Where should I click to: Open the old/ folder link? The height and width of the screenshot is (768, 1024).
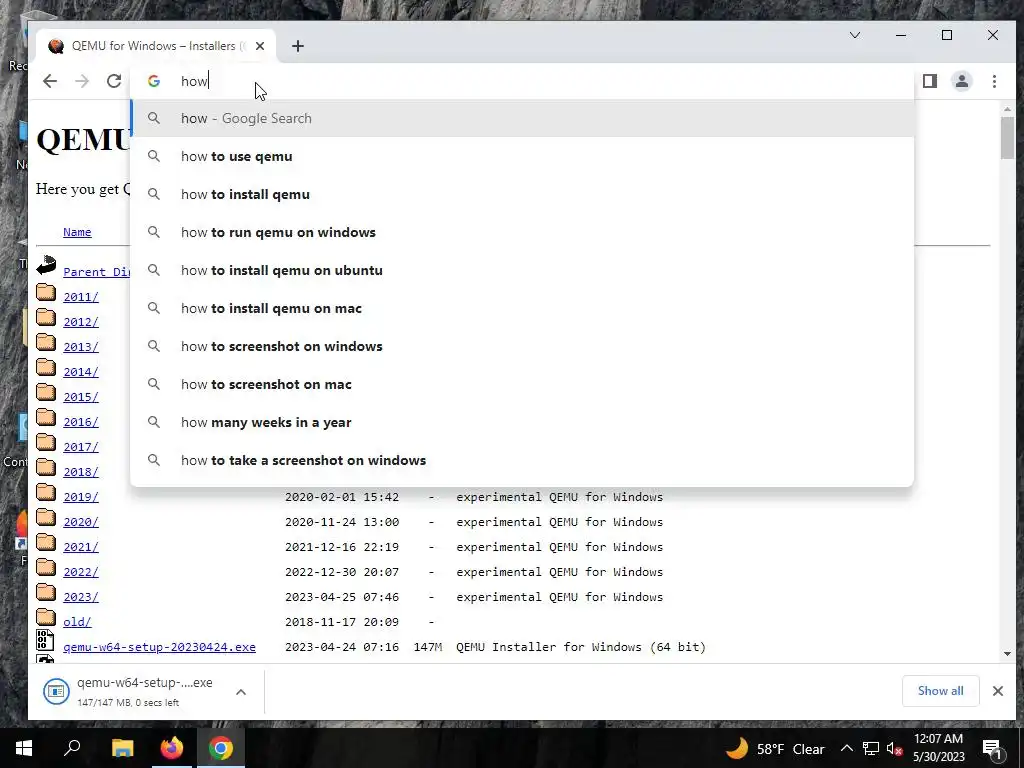click(x=77, y=622)
